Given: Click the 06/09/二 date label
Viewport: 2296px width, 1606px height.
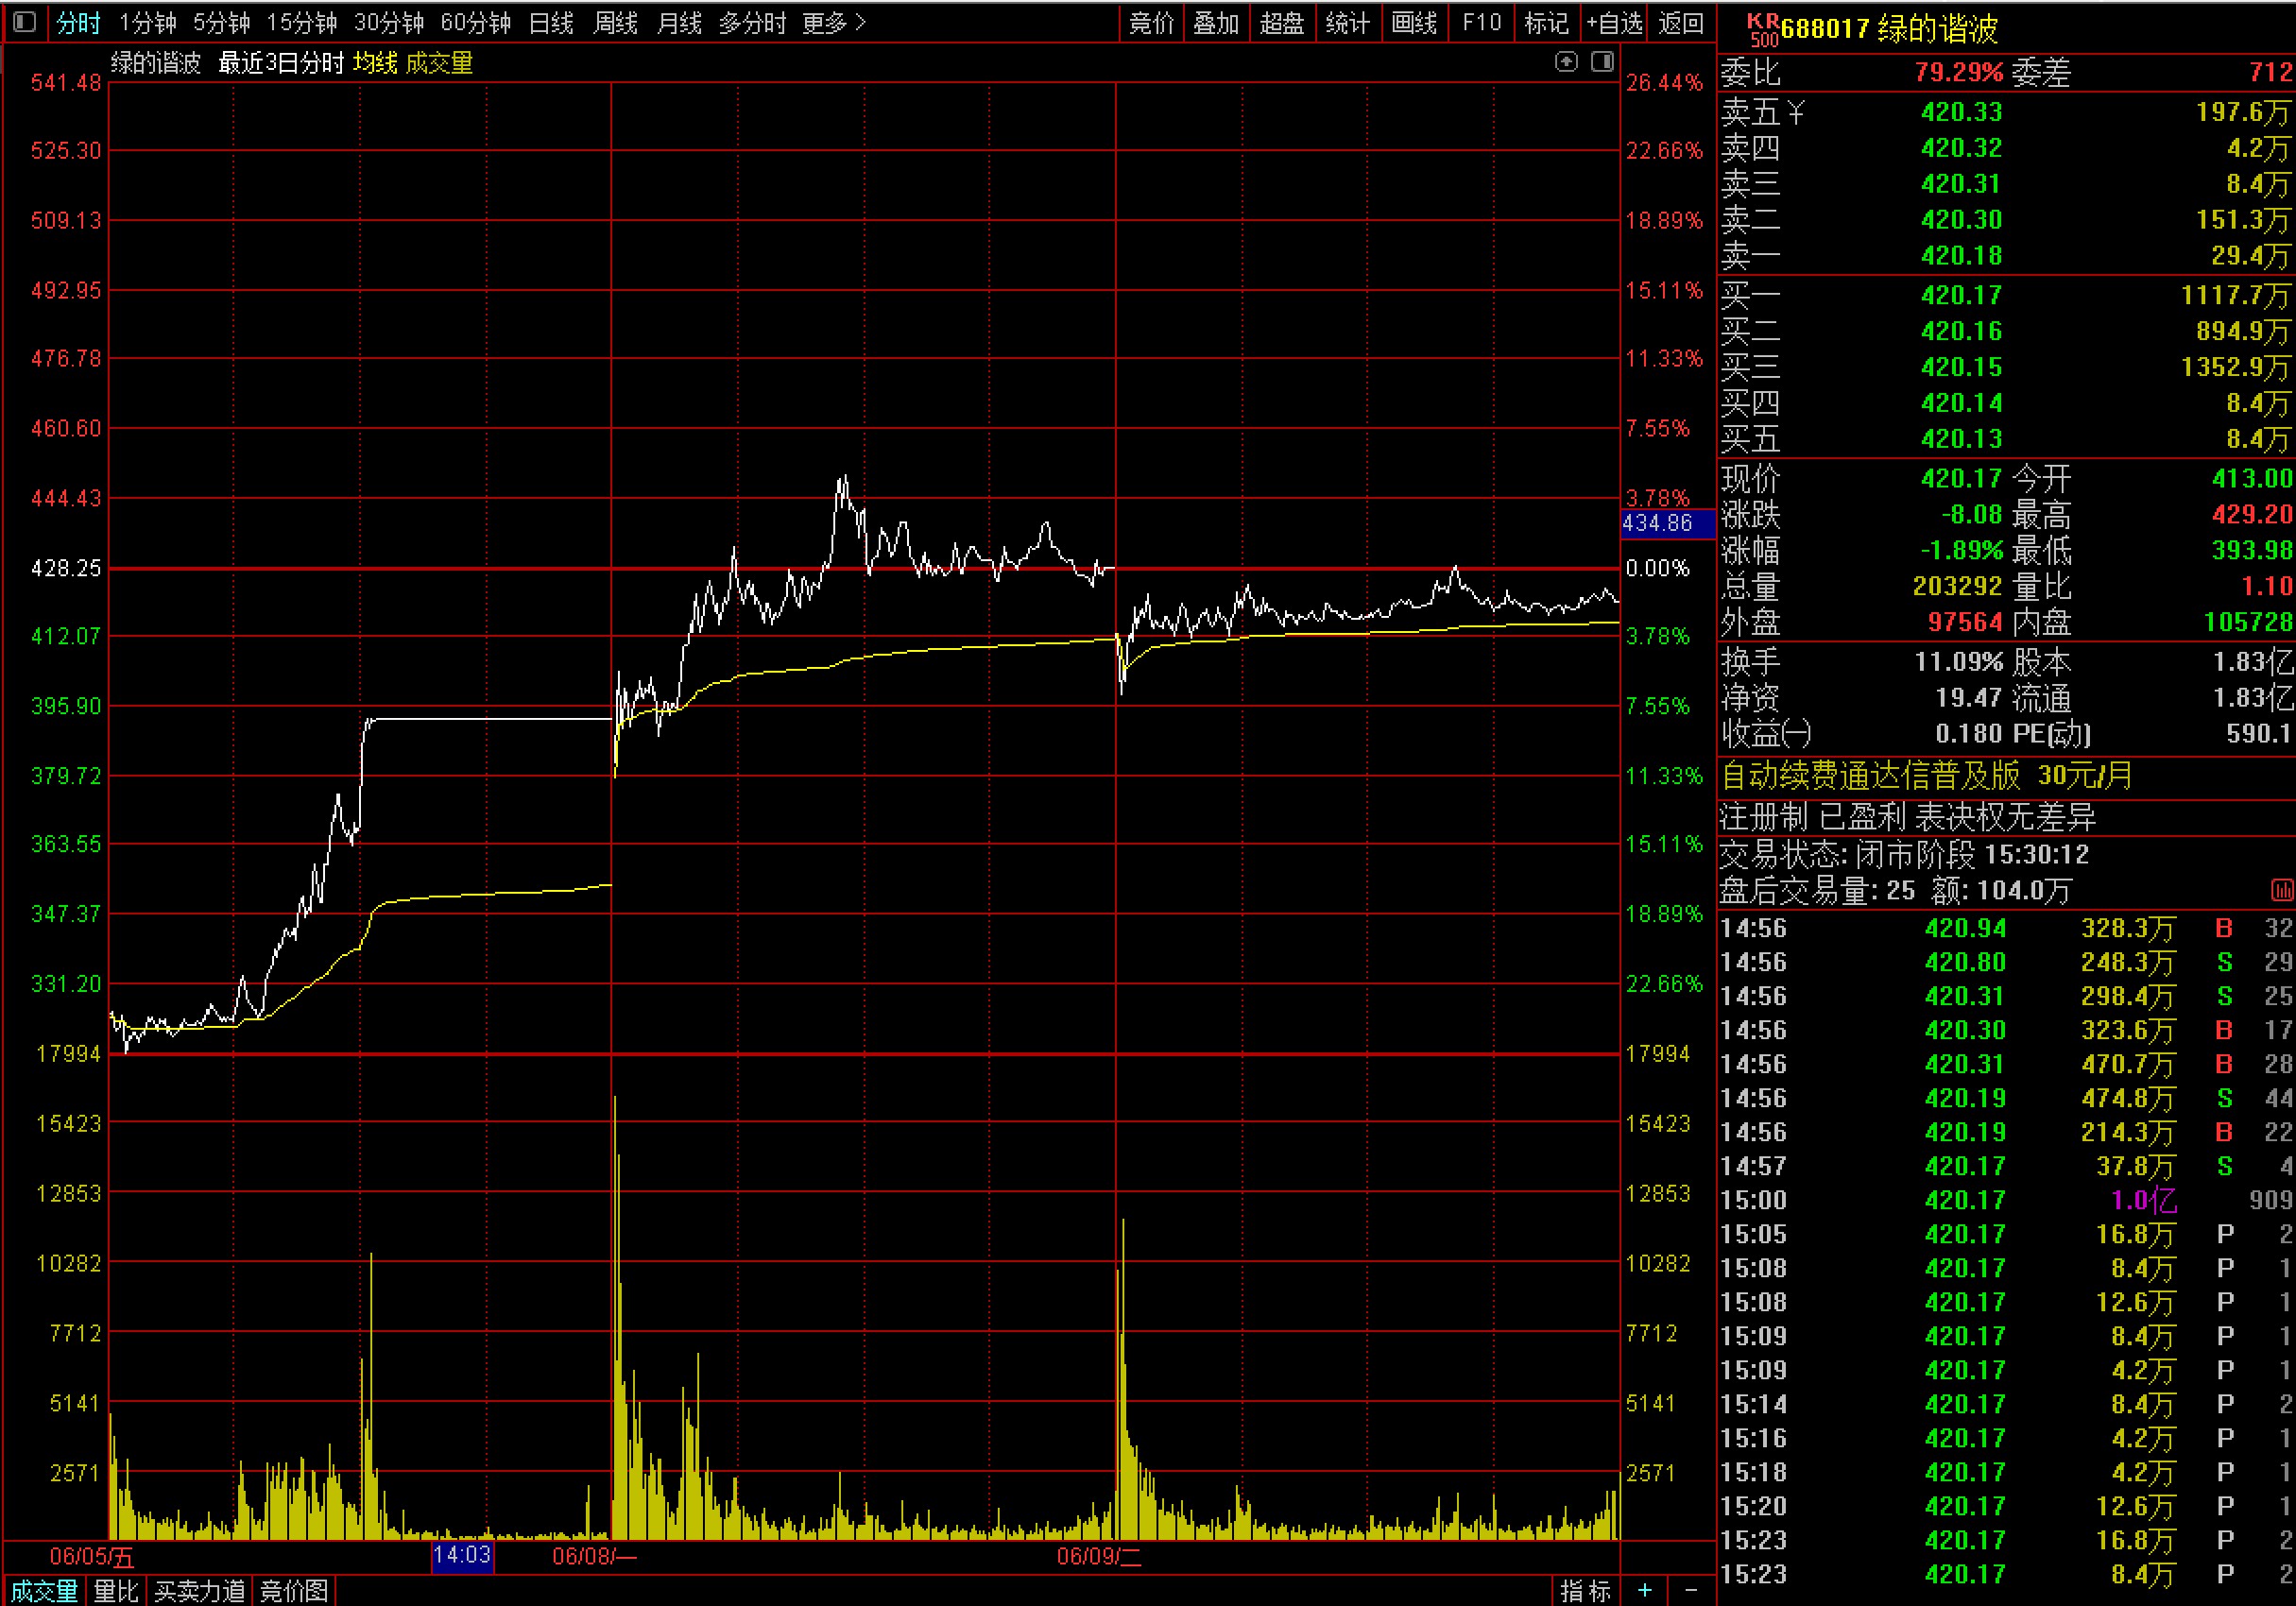Looking at the screenshot, I should [x=1099, y=1557].
